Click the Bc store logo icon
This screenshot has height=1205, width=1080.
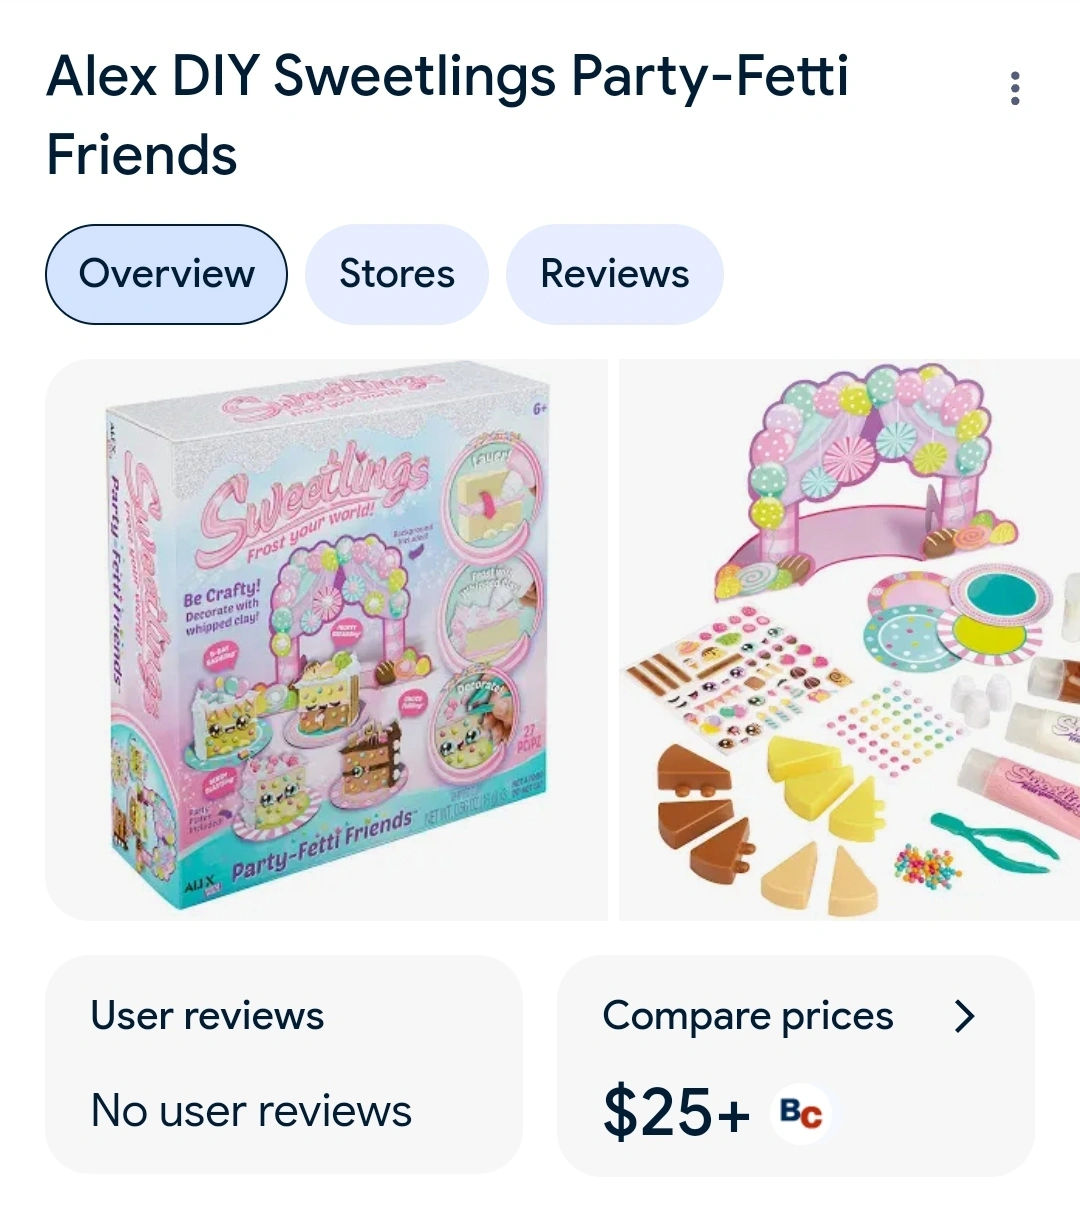point(801,1113)
